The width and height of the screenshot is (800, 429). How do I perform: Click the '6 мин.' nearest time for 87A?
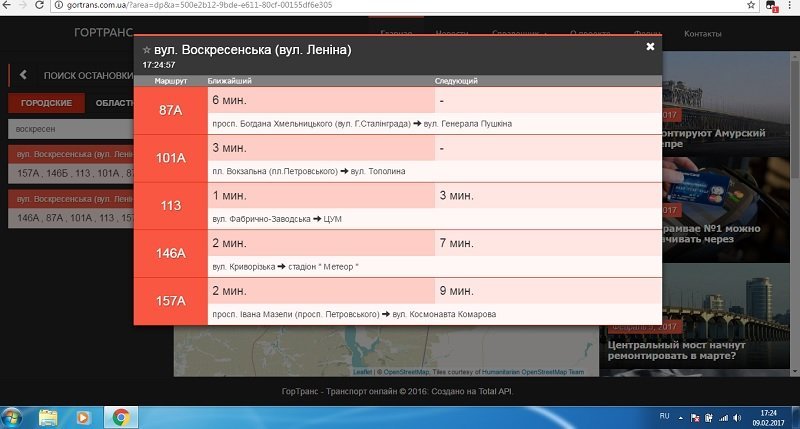tap(230, 100)
